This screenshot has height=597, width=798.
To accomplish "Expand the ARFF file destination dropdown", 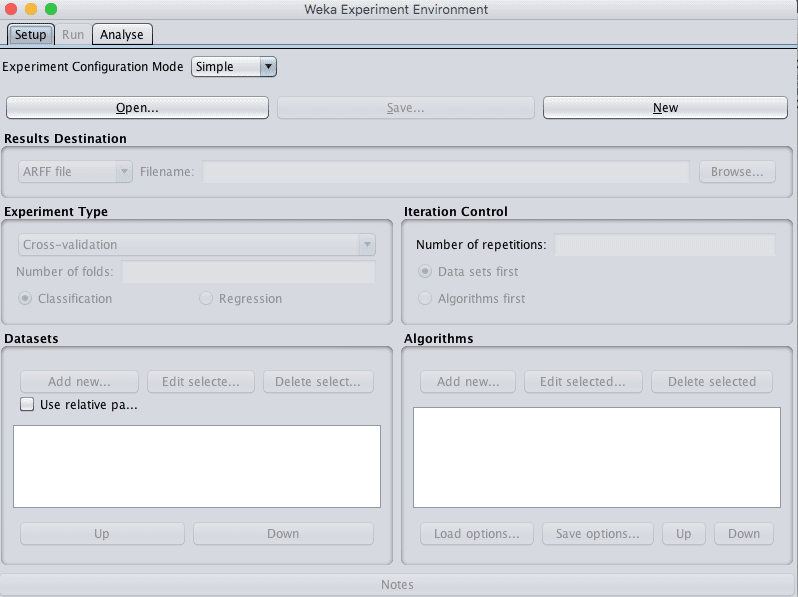I will (x=75, y=172).
